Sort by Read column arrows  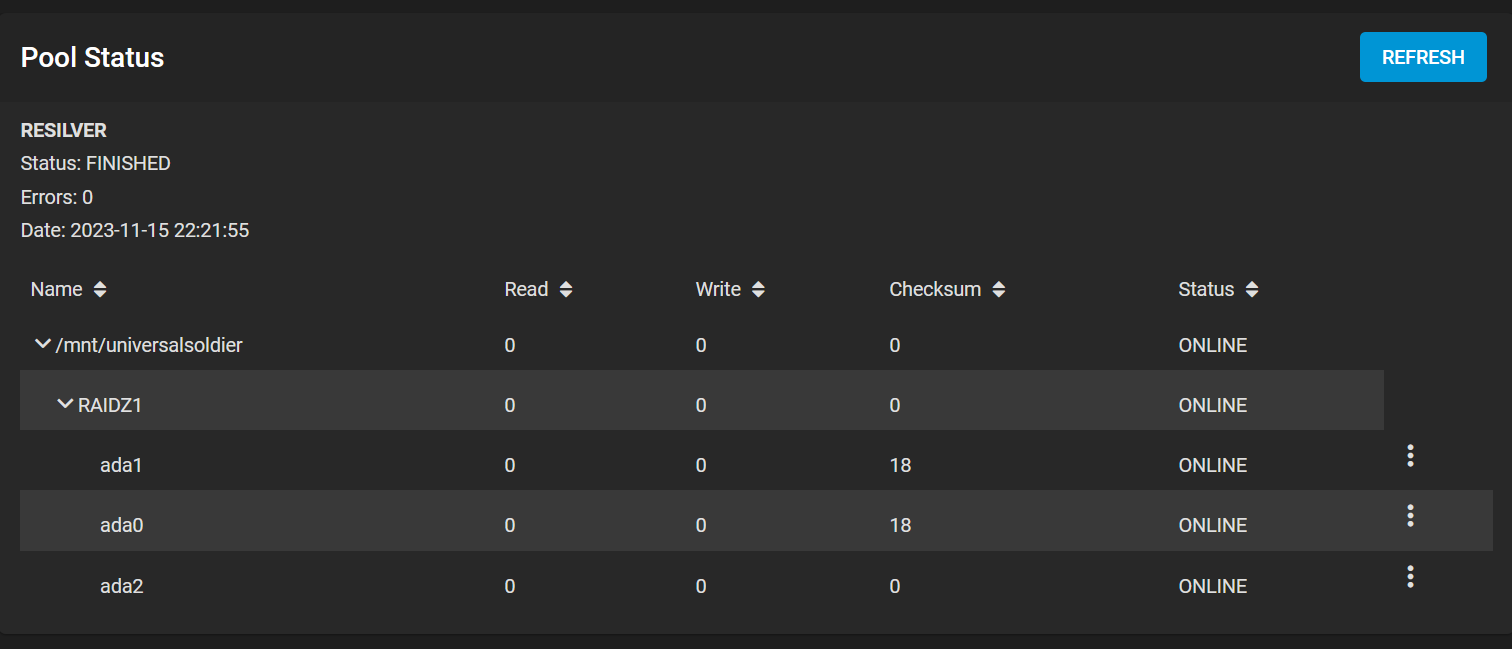click(566, 290)
